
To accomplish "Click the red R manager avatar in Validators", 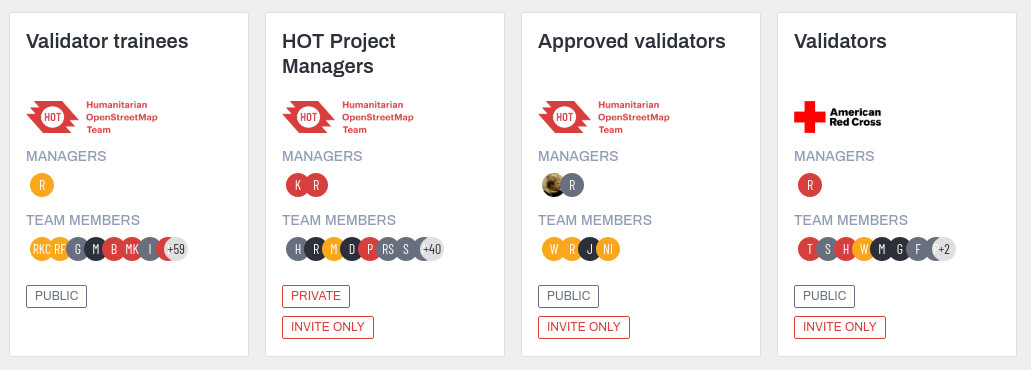I will 810,185.
